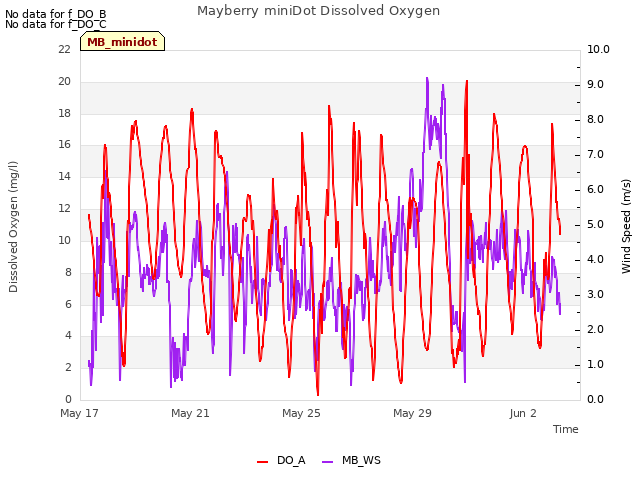Click the May 29 x-axis tick label

412,413
